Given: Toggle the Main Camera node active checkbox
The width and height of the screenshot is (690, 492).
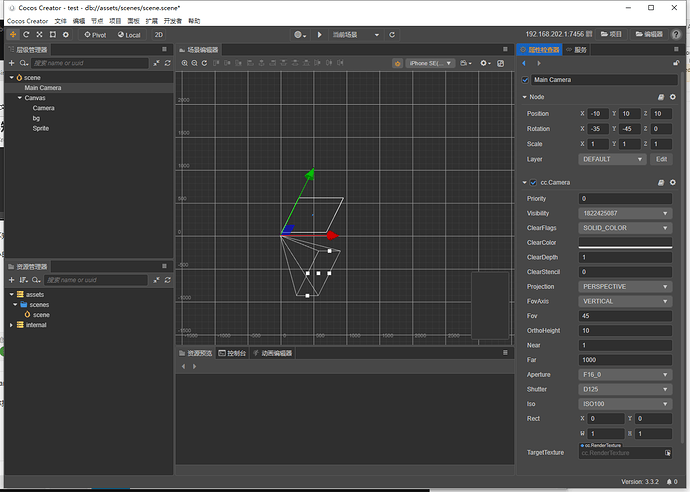Looking at the screenshot, I should [525, 80].
